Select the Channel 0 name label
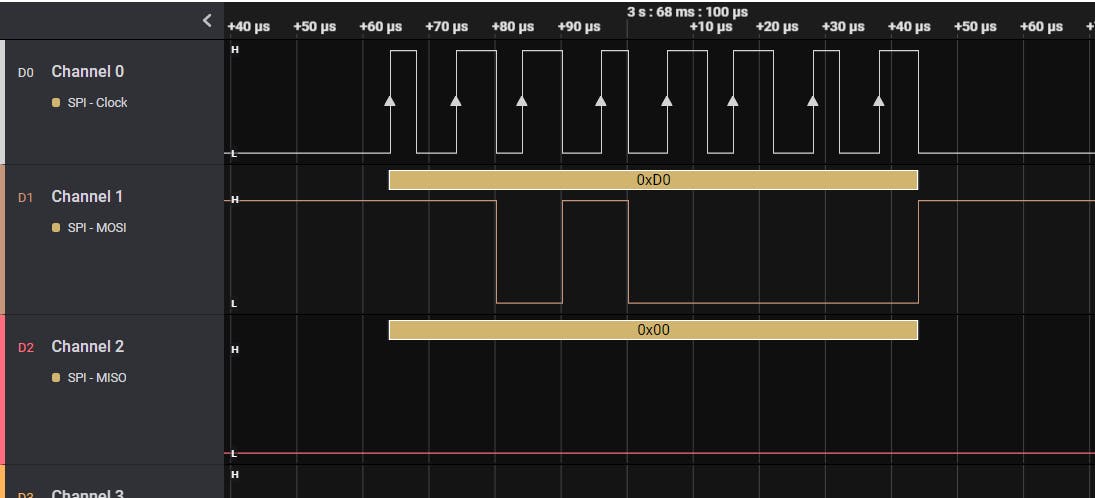 pyautogui.click(x=88, y=72)
